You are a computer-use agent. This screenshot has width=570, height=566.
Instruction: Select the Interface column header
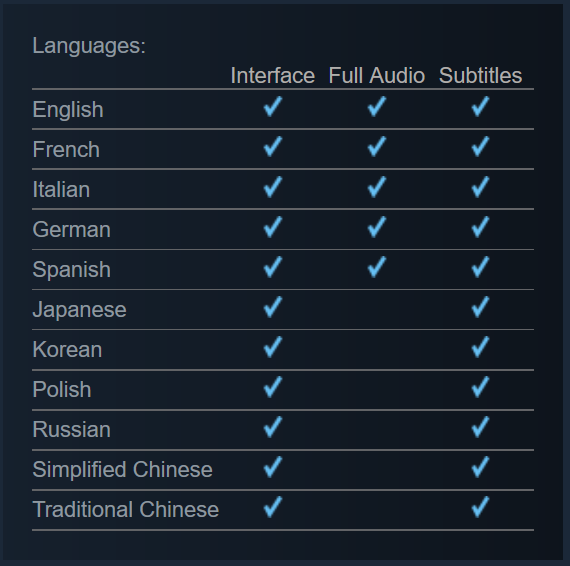pos(273,76)
